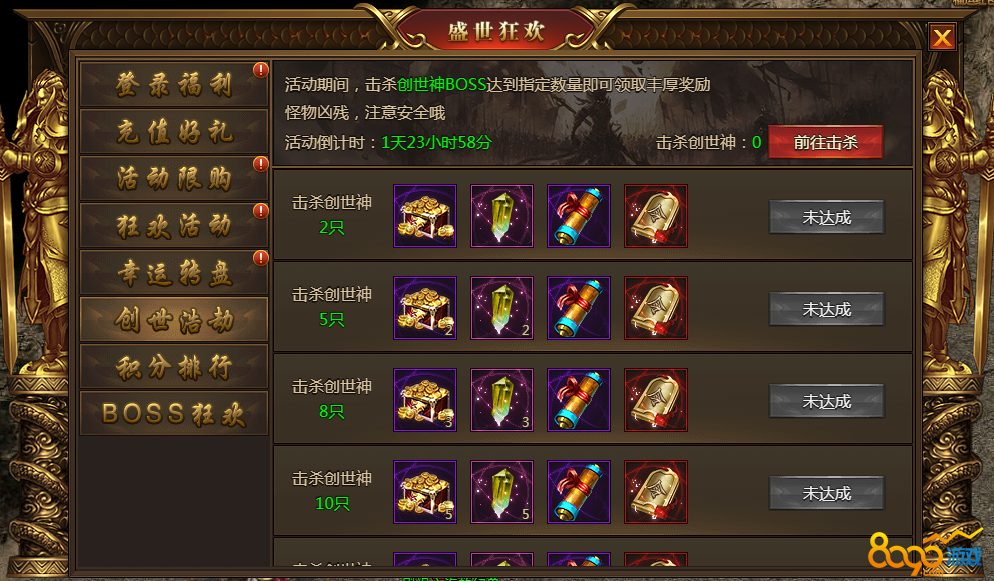Switch to 充值好礼 tab
This screenshot has width=994, height=581.
pos(174,131)
